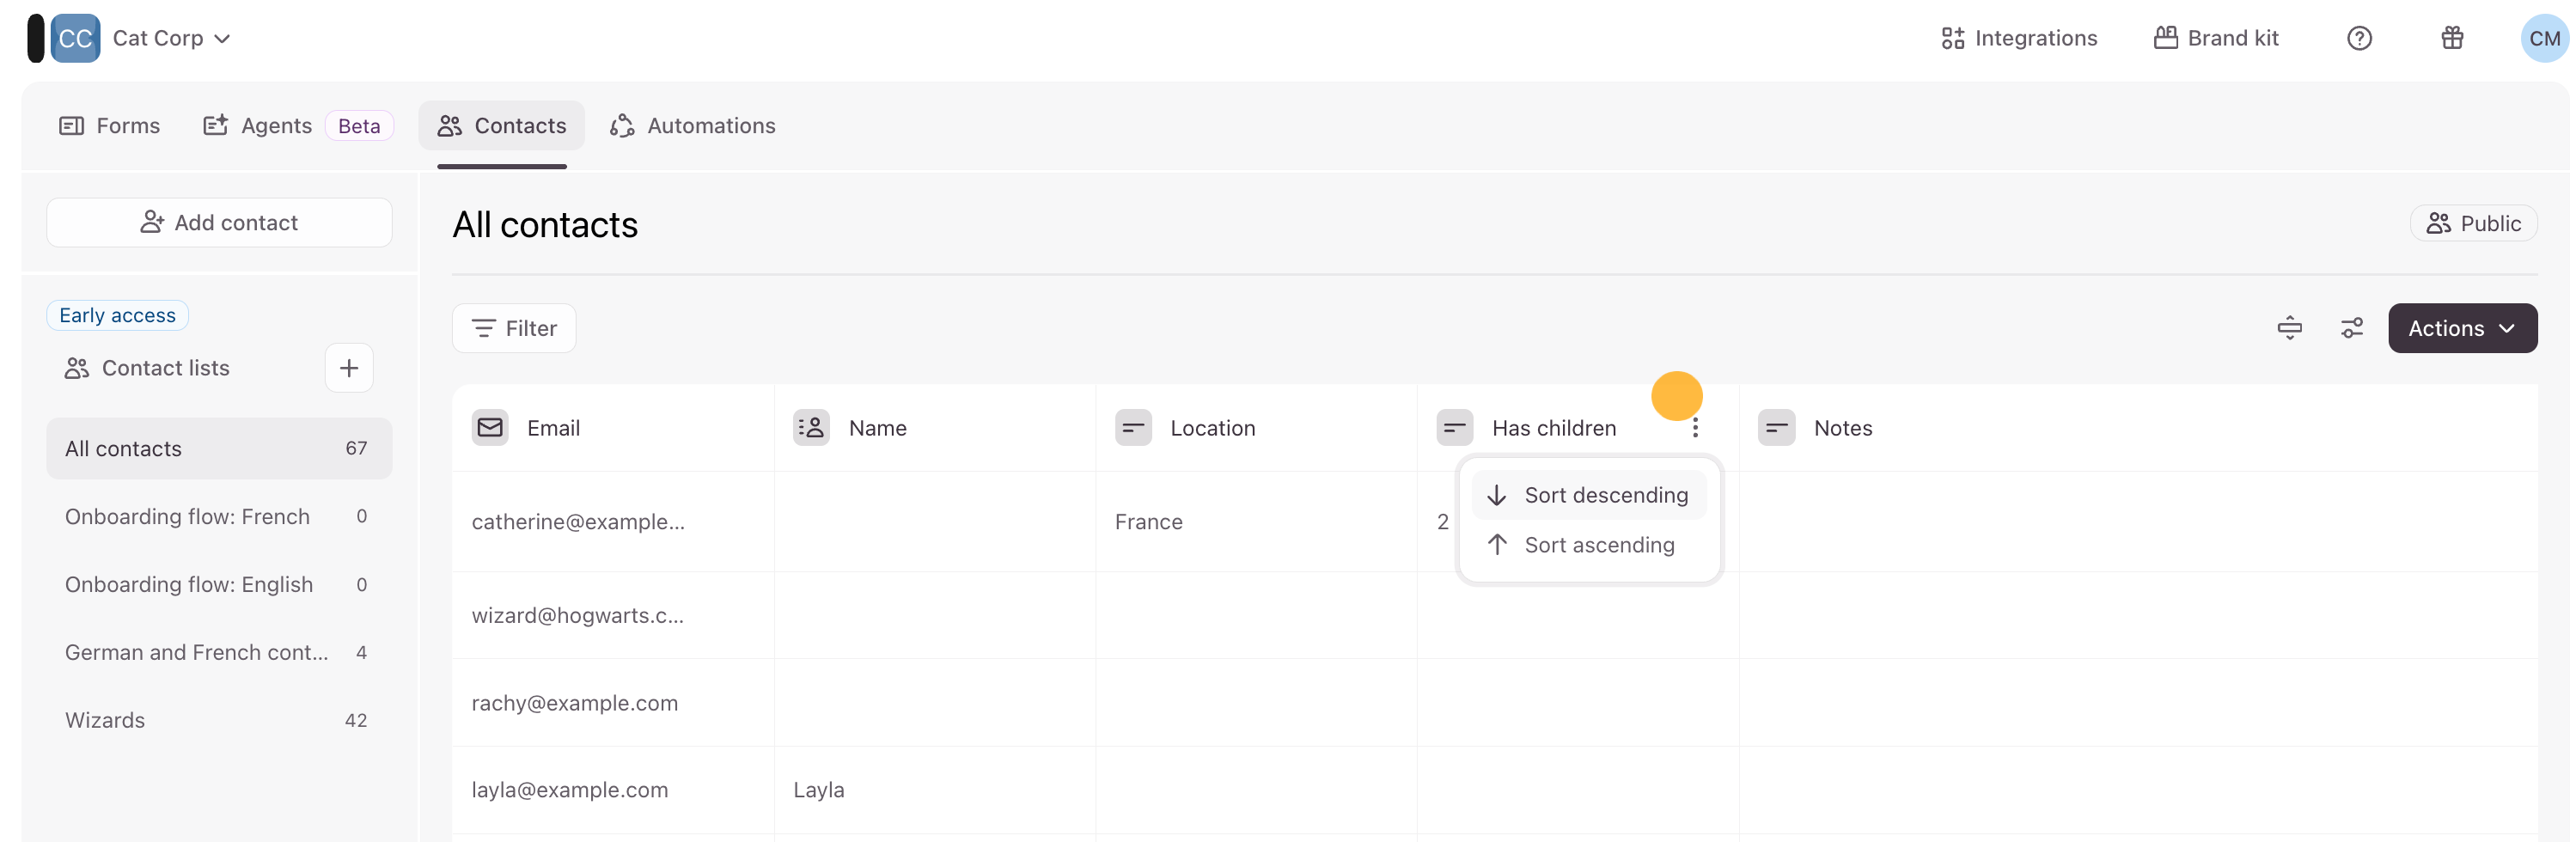Expand the Cat Corp workspace dropdown
Viewport: 2576px width, 842px height.
pyautogui.click(x=171, y=38)
